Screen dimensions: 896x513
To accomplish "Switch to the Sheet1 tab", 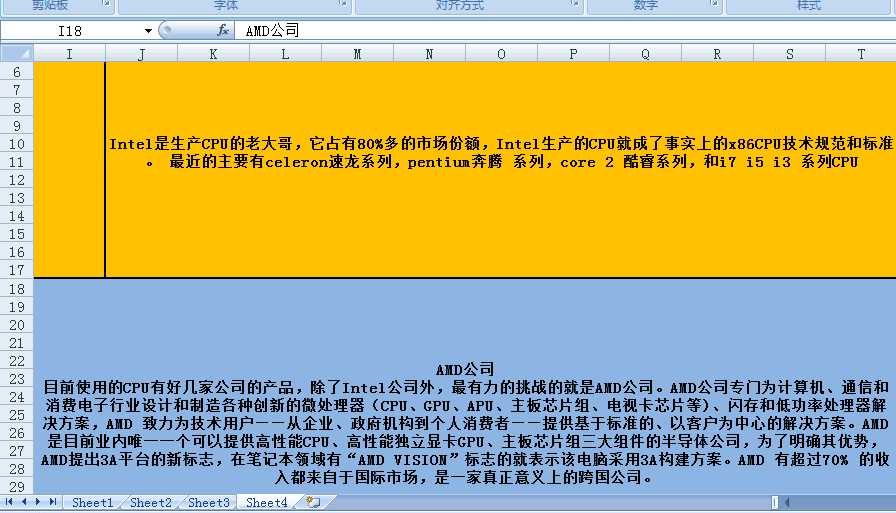I will 93,502.
